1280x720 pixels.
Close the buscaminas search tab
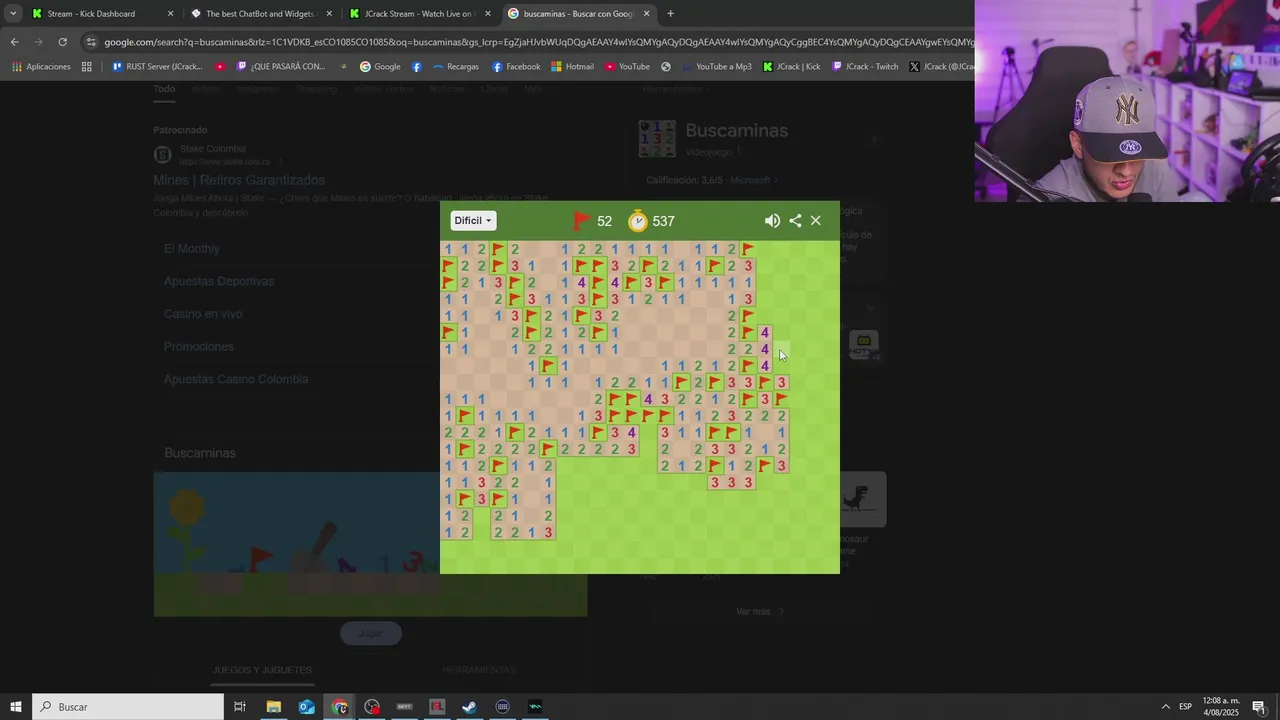pyautogui.click(x=646, y=14)
